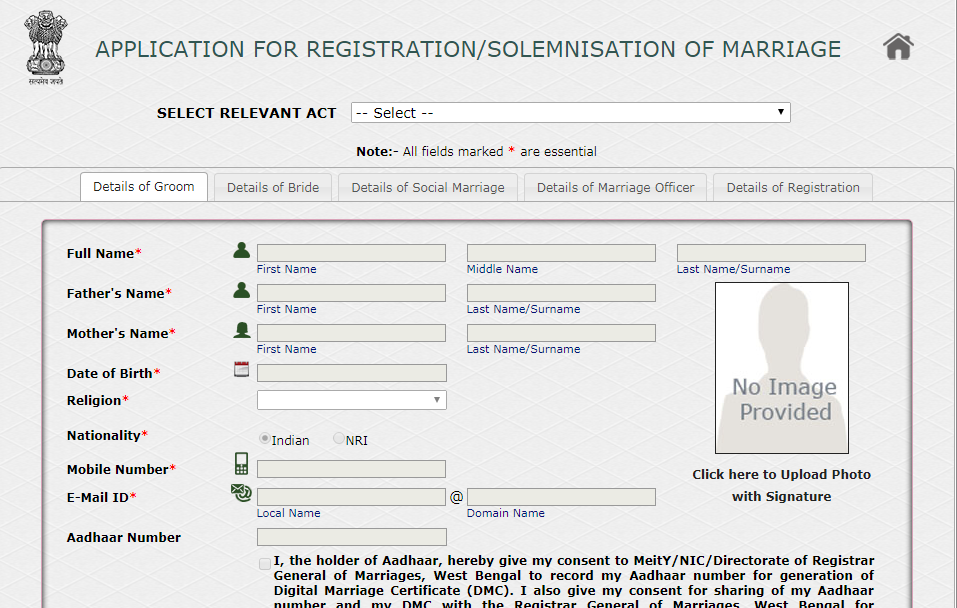The height and width of the screenshot is (608, 957).
Task: Click the No Image Provided photo placeholder
Action: coord(781,367)
